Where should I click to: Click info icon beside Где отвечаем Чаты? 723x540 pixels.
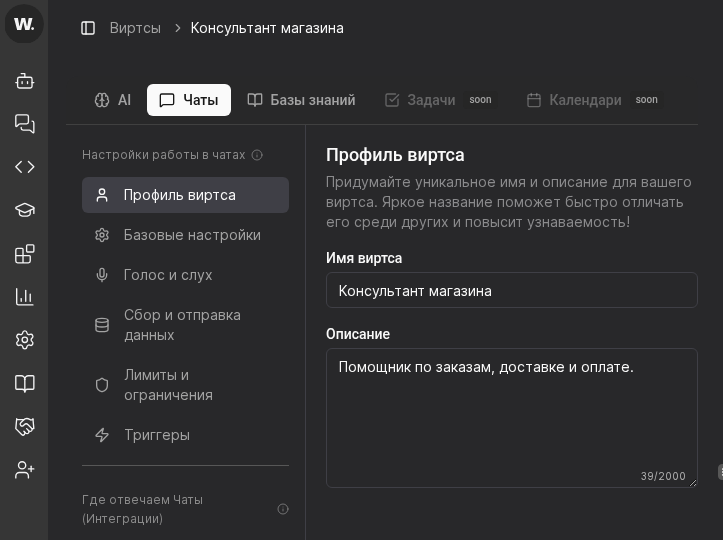tap(283, 509)
